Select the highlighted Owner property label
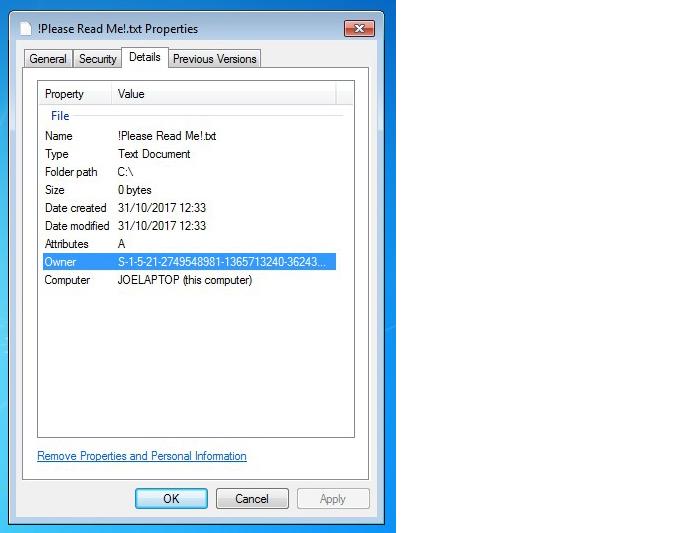The width and height of the screenshot is (700, 533). point(60,262)
